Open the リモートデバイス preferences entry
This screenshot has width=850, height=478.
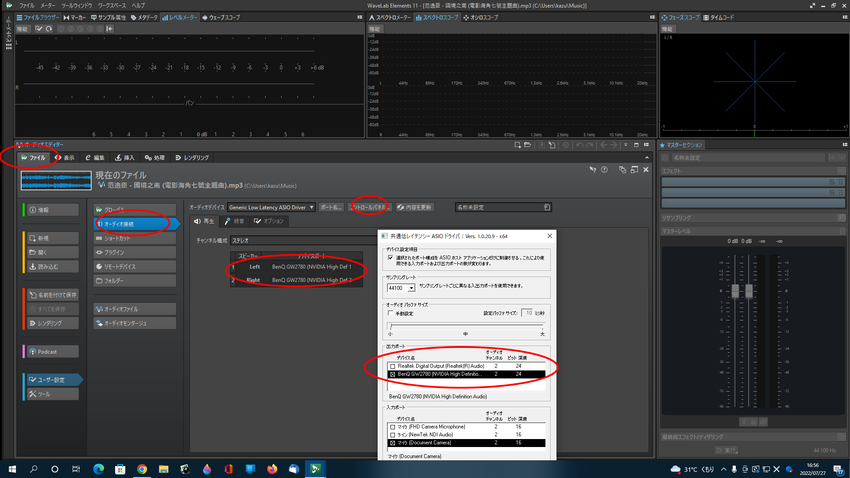134,266
